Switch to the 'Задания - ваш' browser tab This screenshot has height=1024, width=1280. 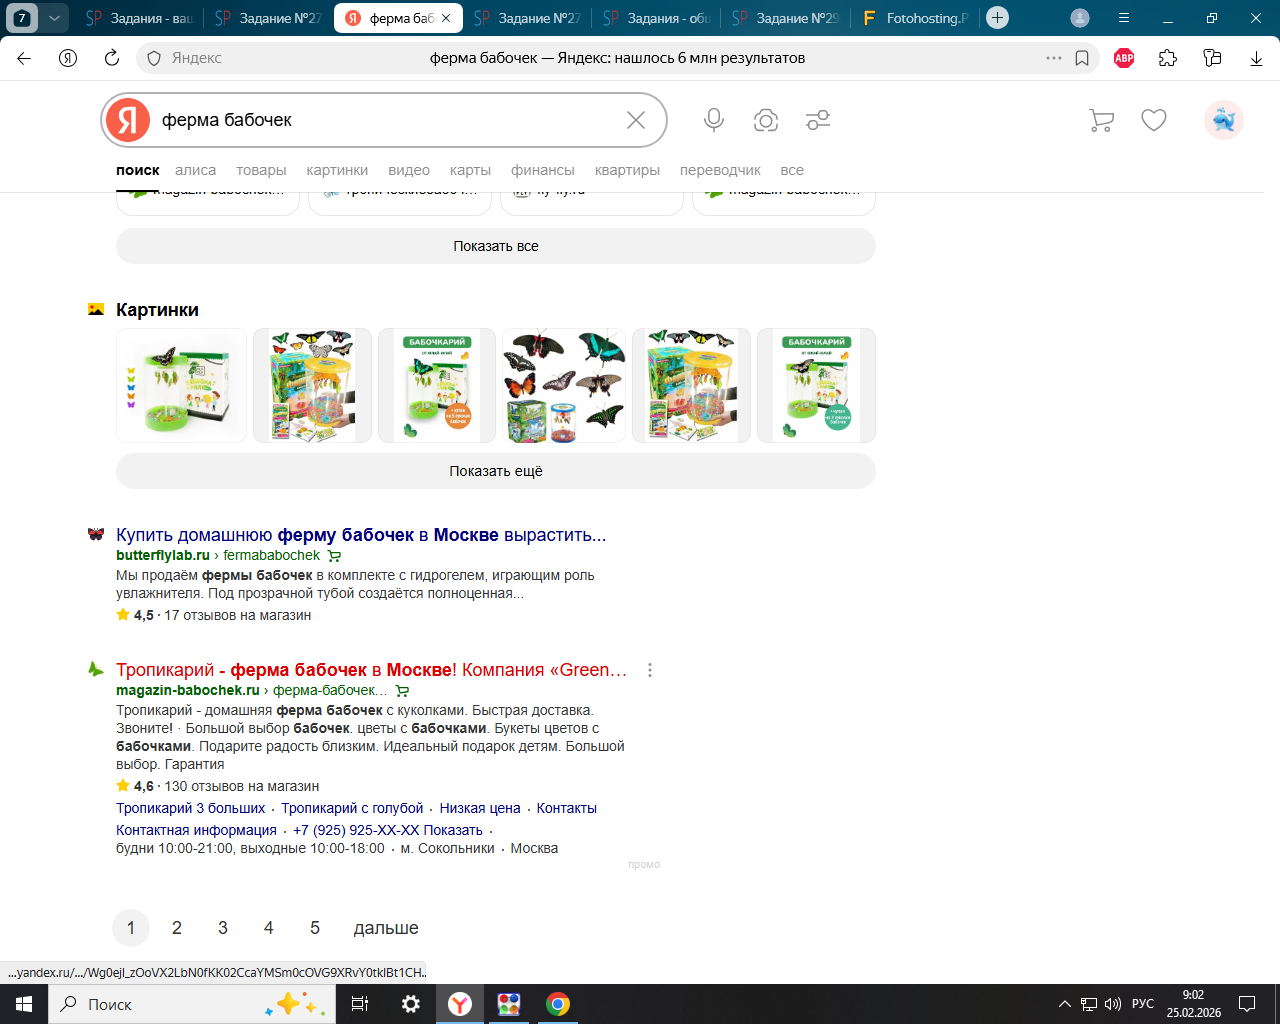point(140,18)
